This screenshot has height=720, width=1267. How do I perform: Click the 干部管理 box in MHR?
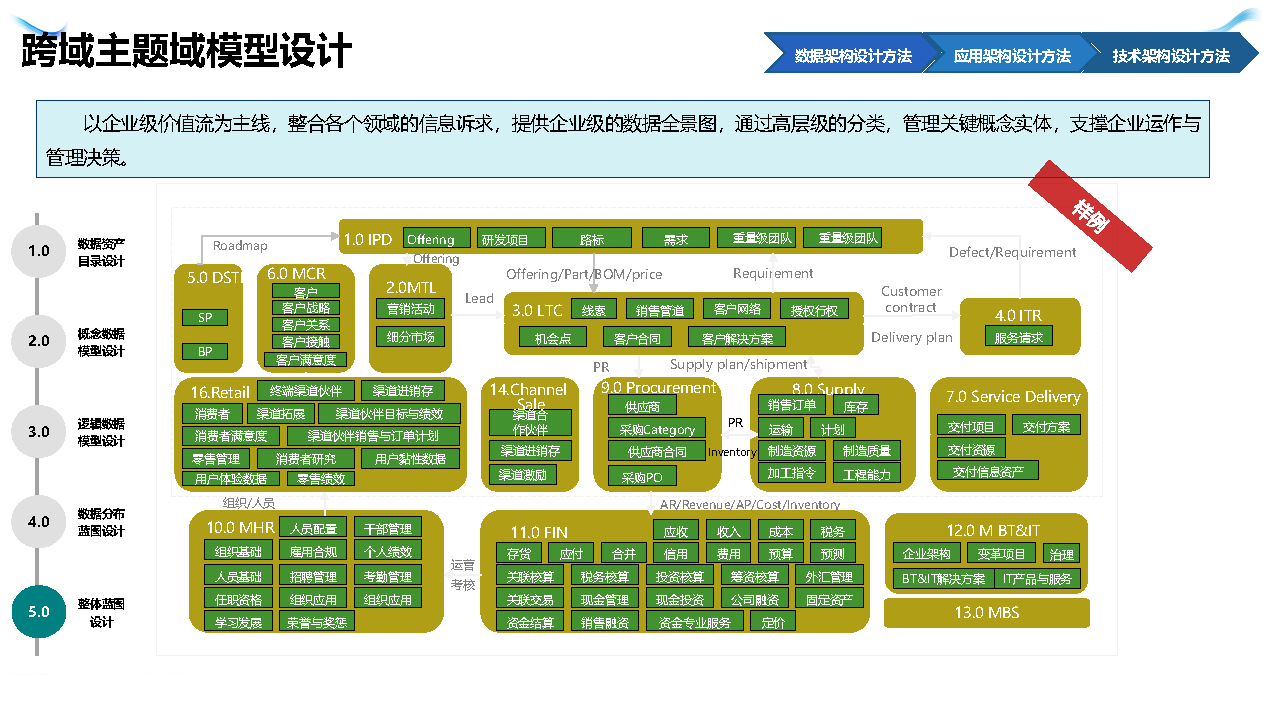point(387,528)
